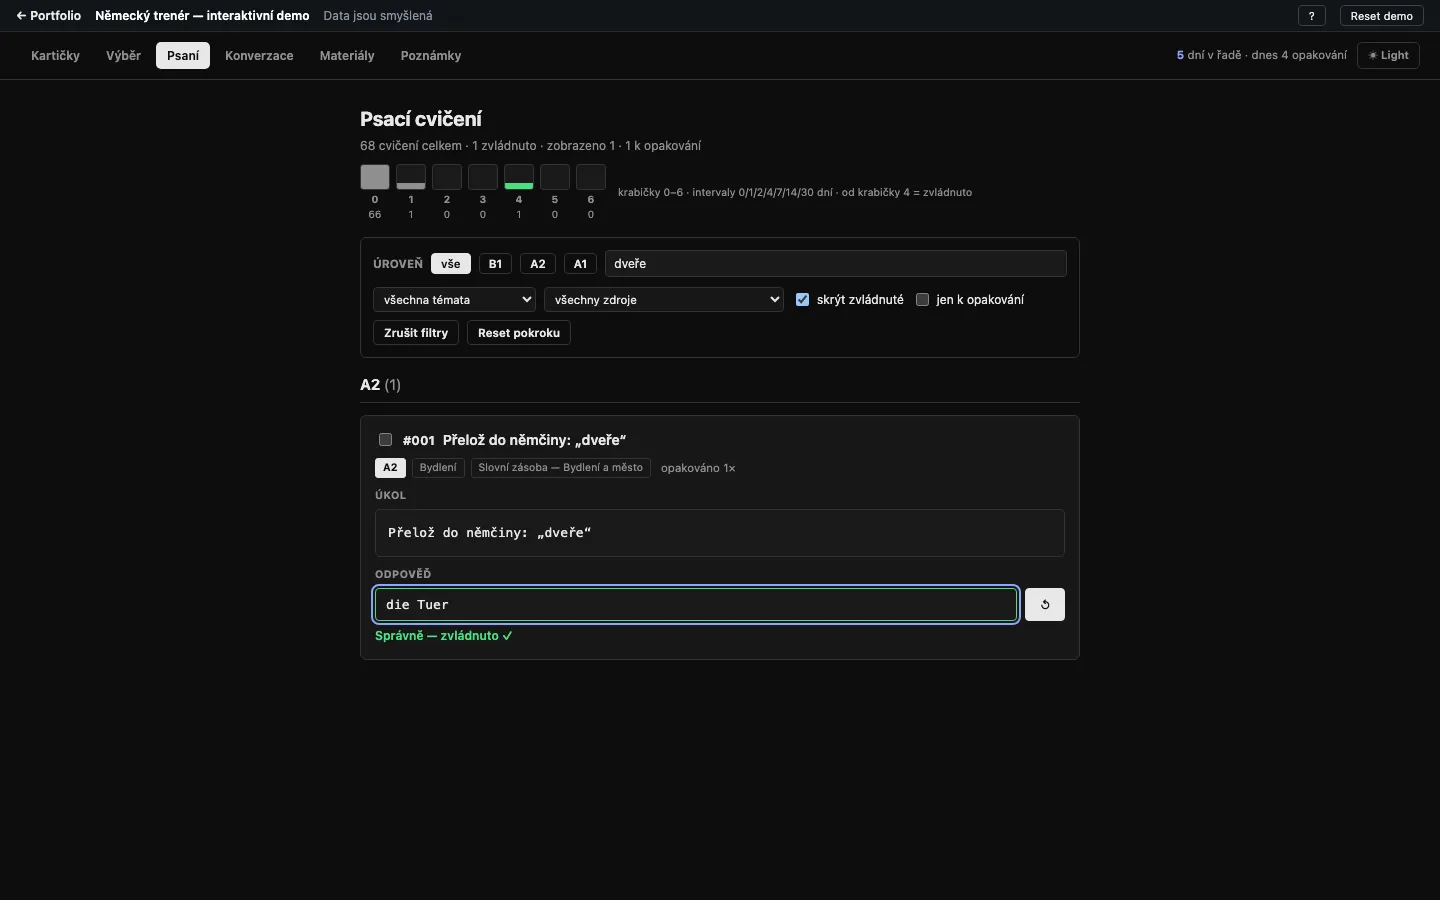Click the A2 (1) section heading

click(x=381, y=385)
